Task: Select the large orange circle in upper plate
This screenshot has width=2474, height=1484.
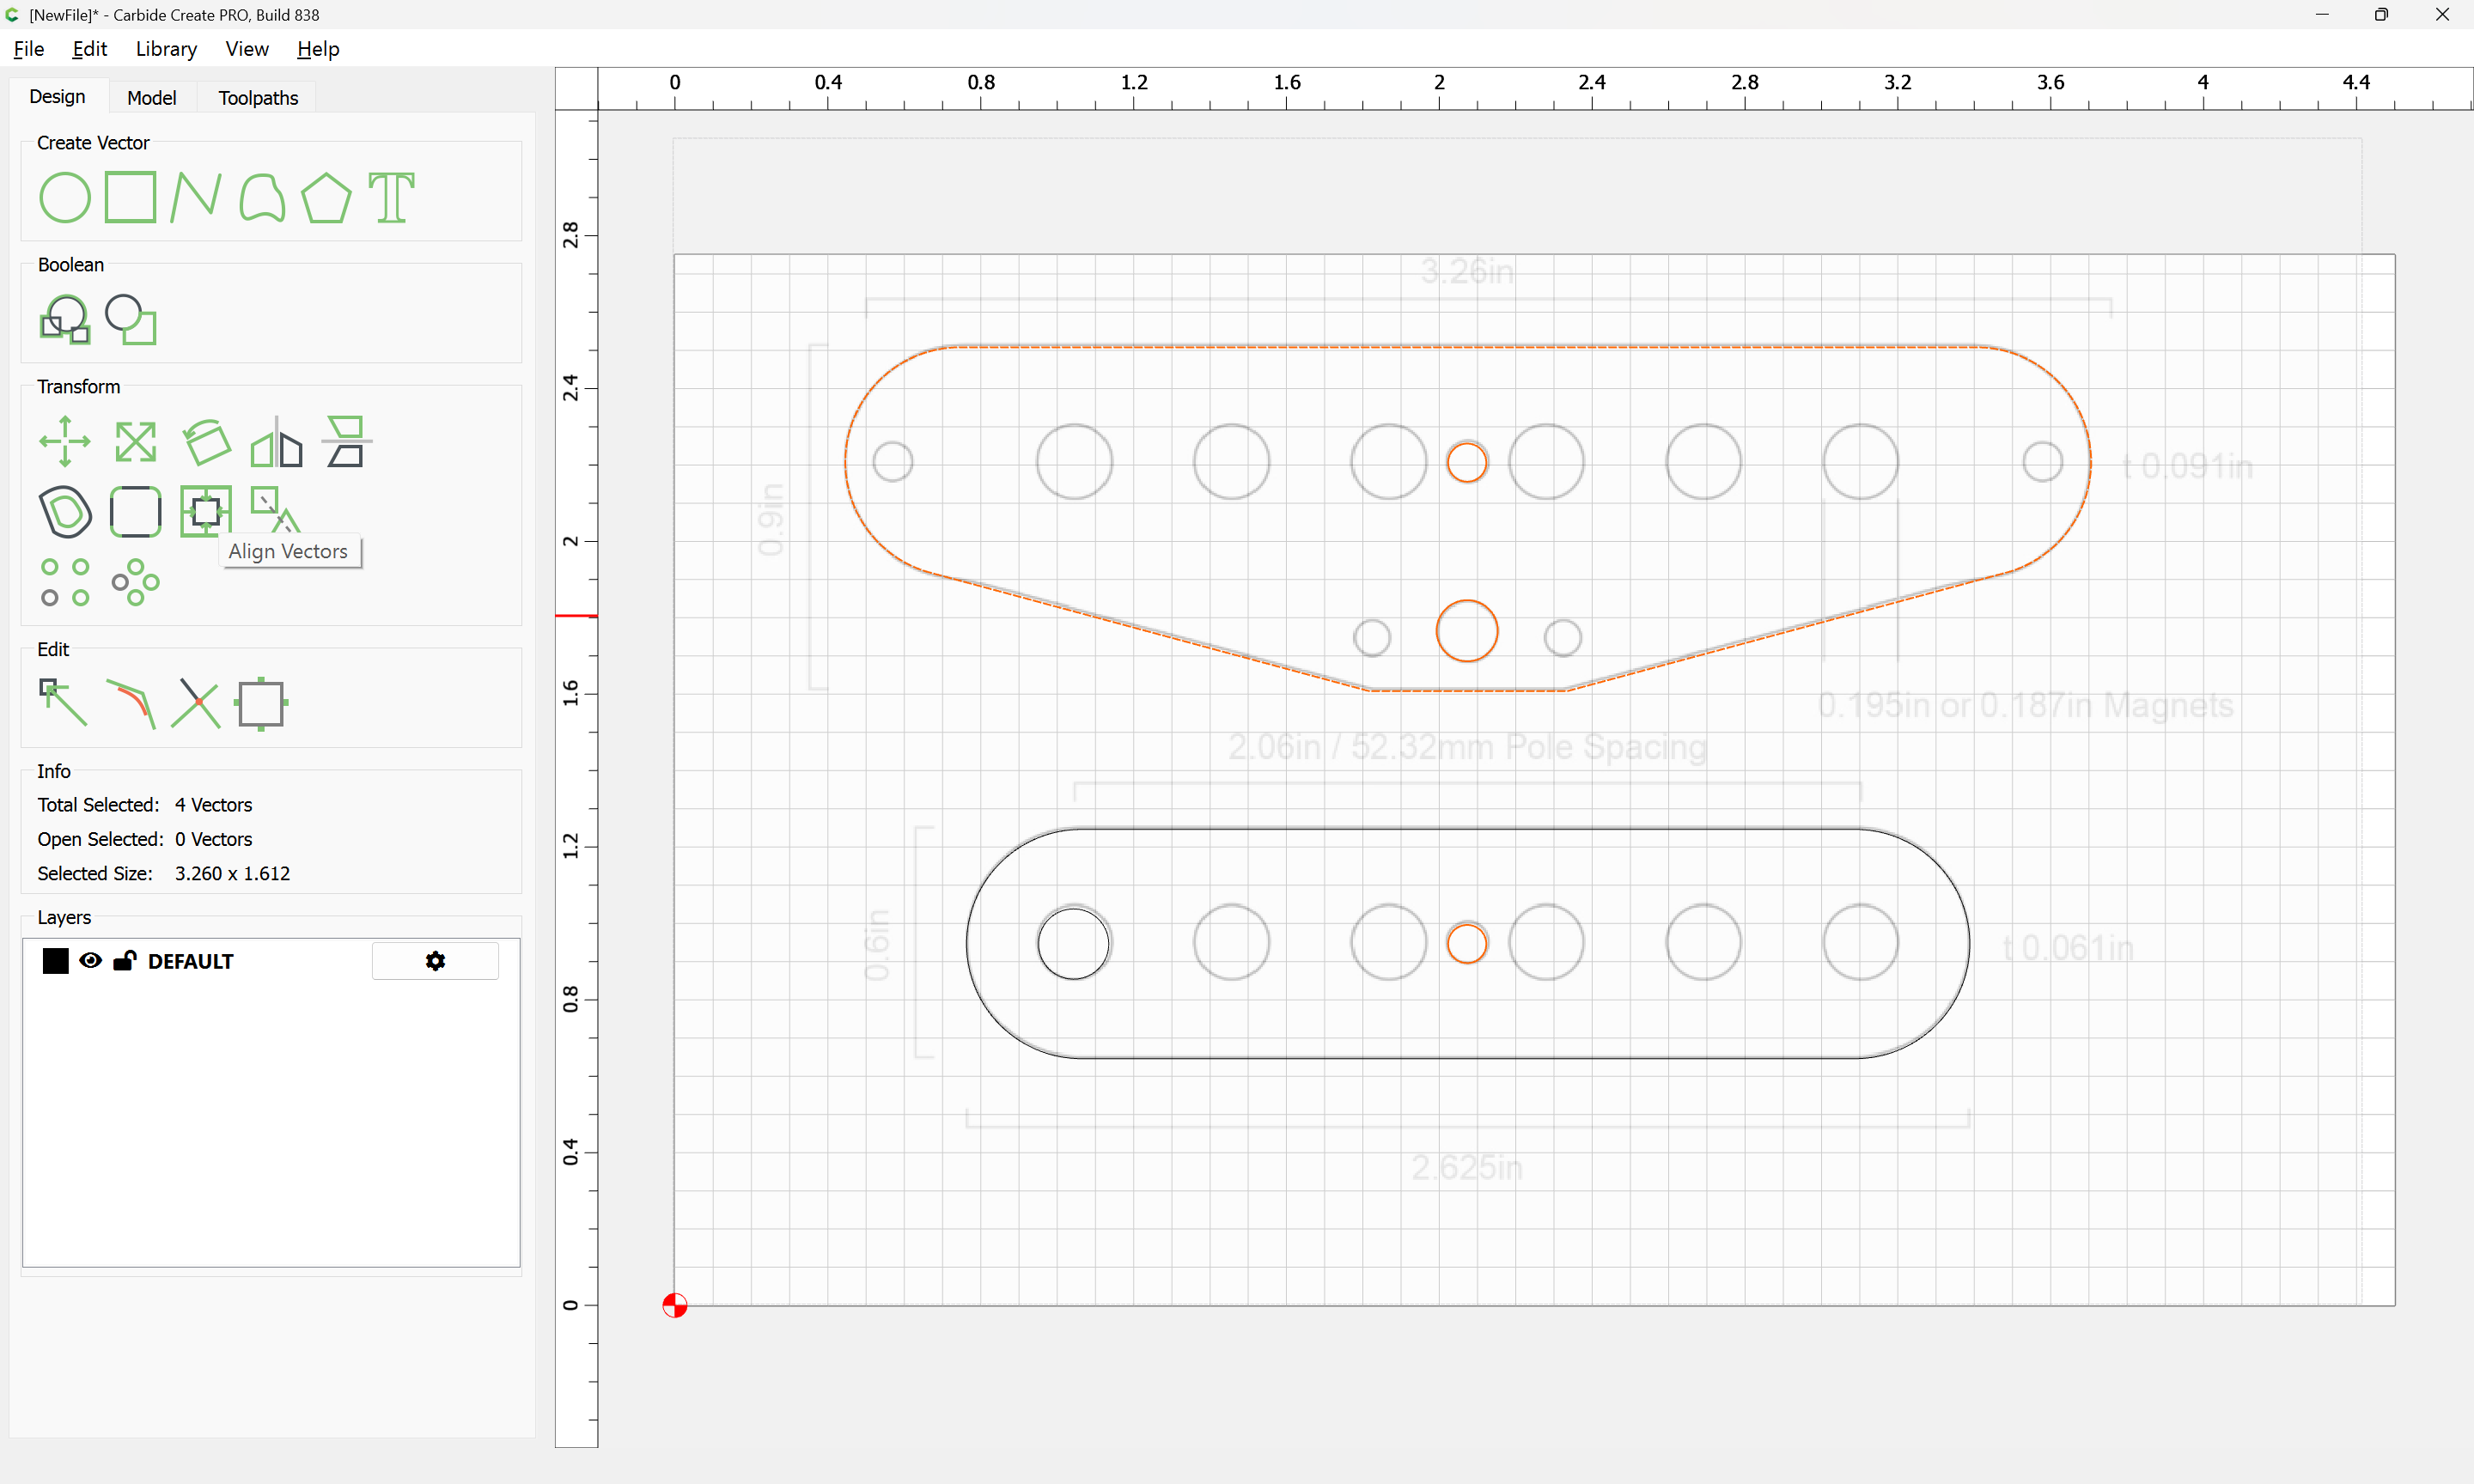Action: click(1467, 631)
